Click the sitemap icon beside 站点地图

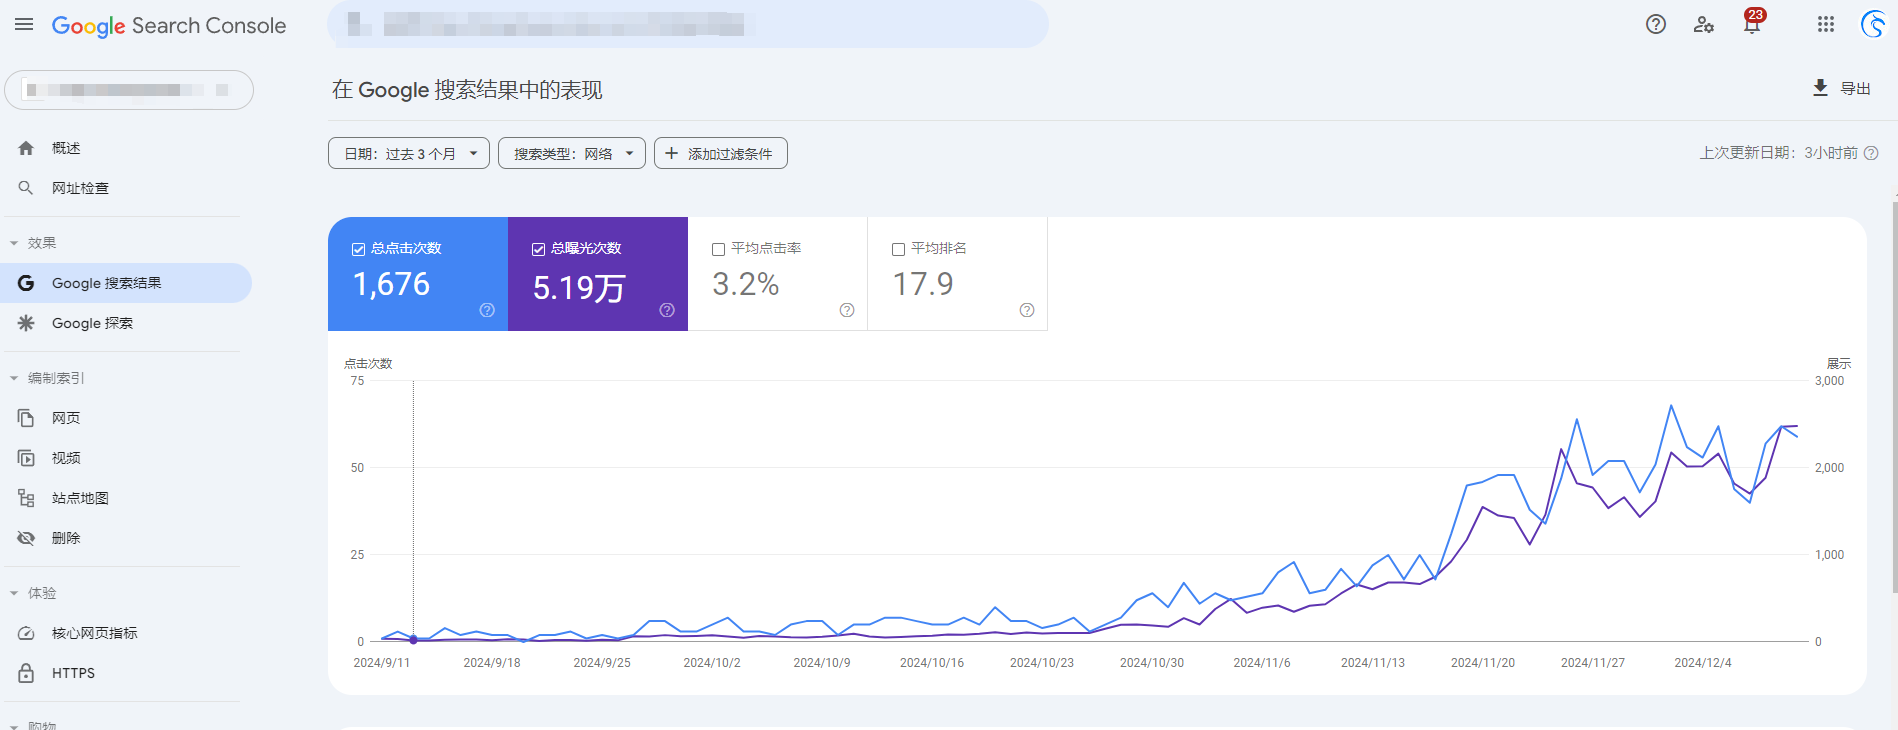pos(26,498)
